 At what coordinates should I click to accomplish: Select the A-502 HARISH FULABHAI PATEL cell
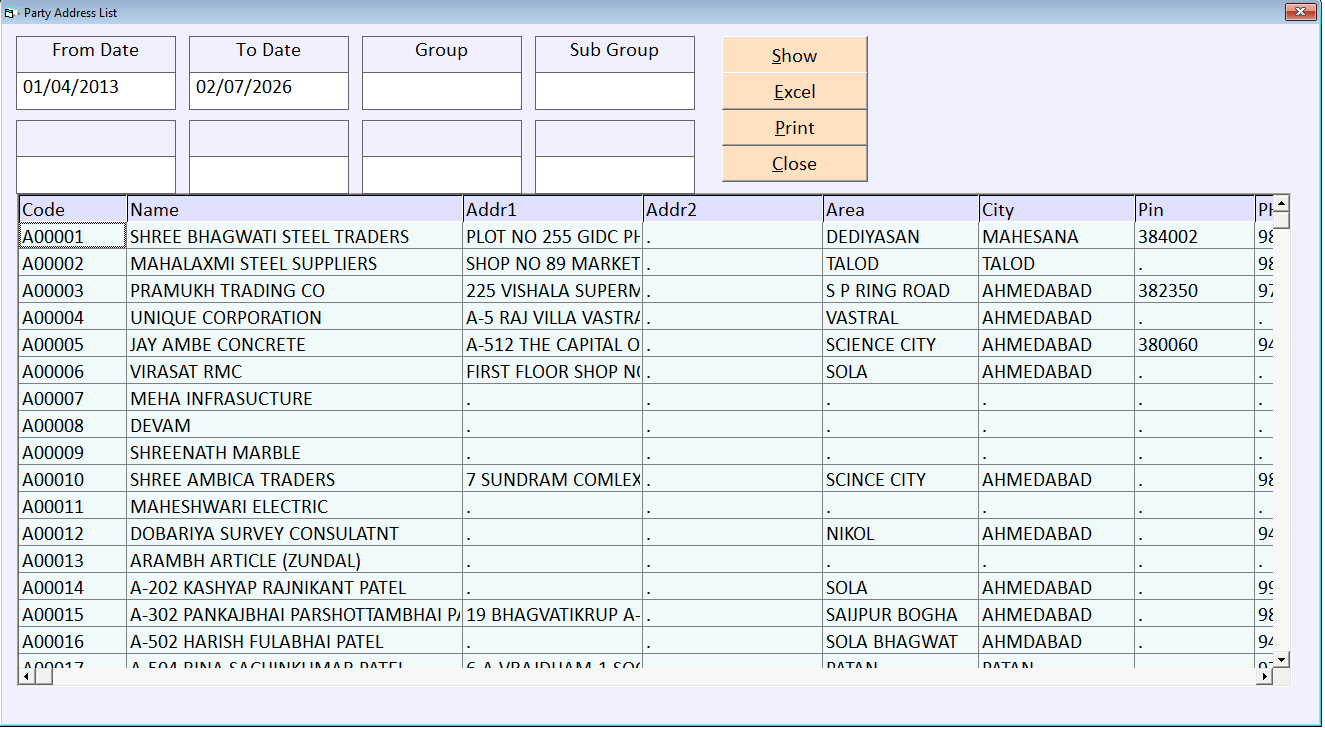[x=295, y=642]
